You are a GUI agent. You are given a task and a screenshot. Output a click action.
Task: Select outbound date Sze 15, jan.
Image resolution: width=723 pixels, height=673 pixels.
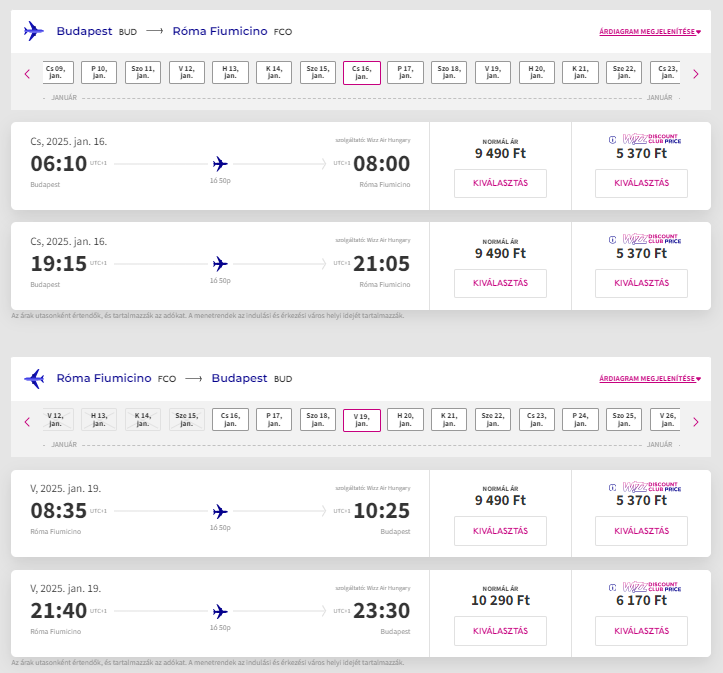click(x=318, y=72)
